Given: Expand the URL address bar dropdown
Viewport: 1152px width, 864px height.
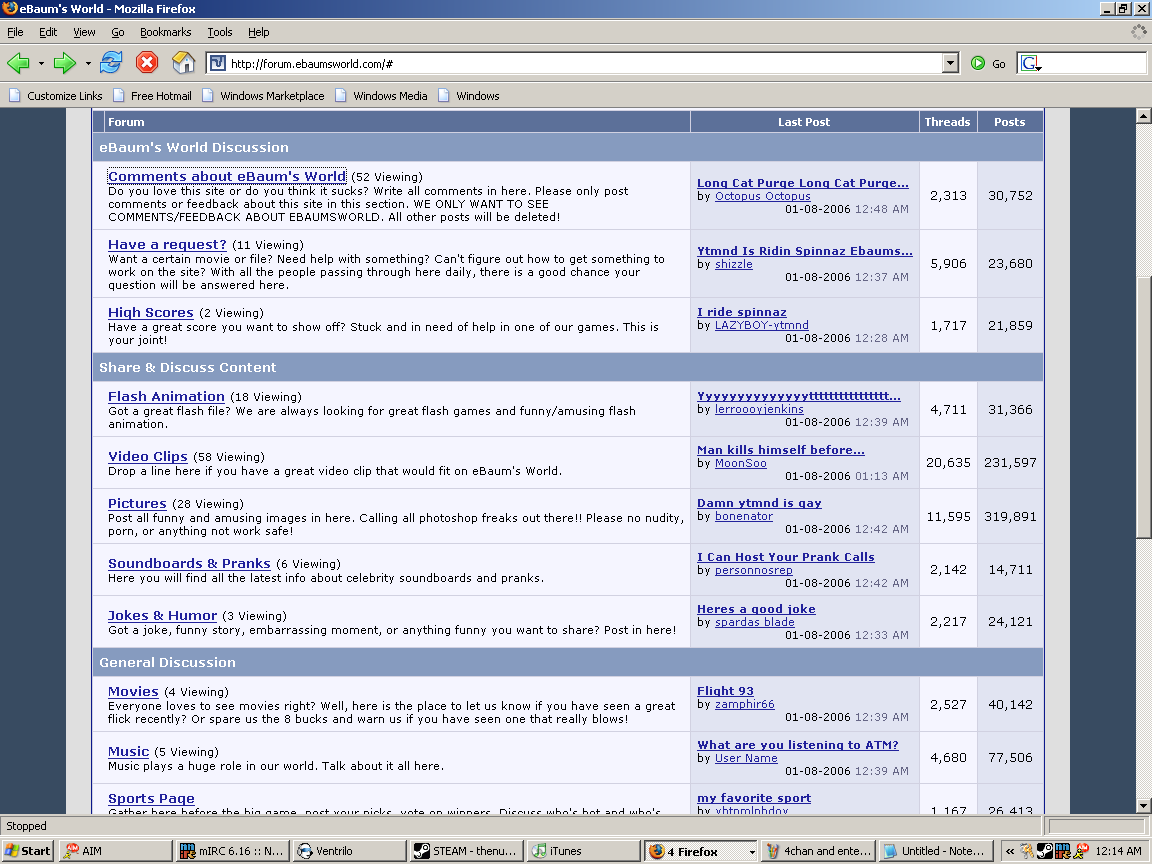Looking at the screenshot, I should tap(950, 63).
